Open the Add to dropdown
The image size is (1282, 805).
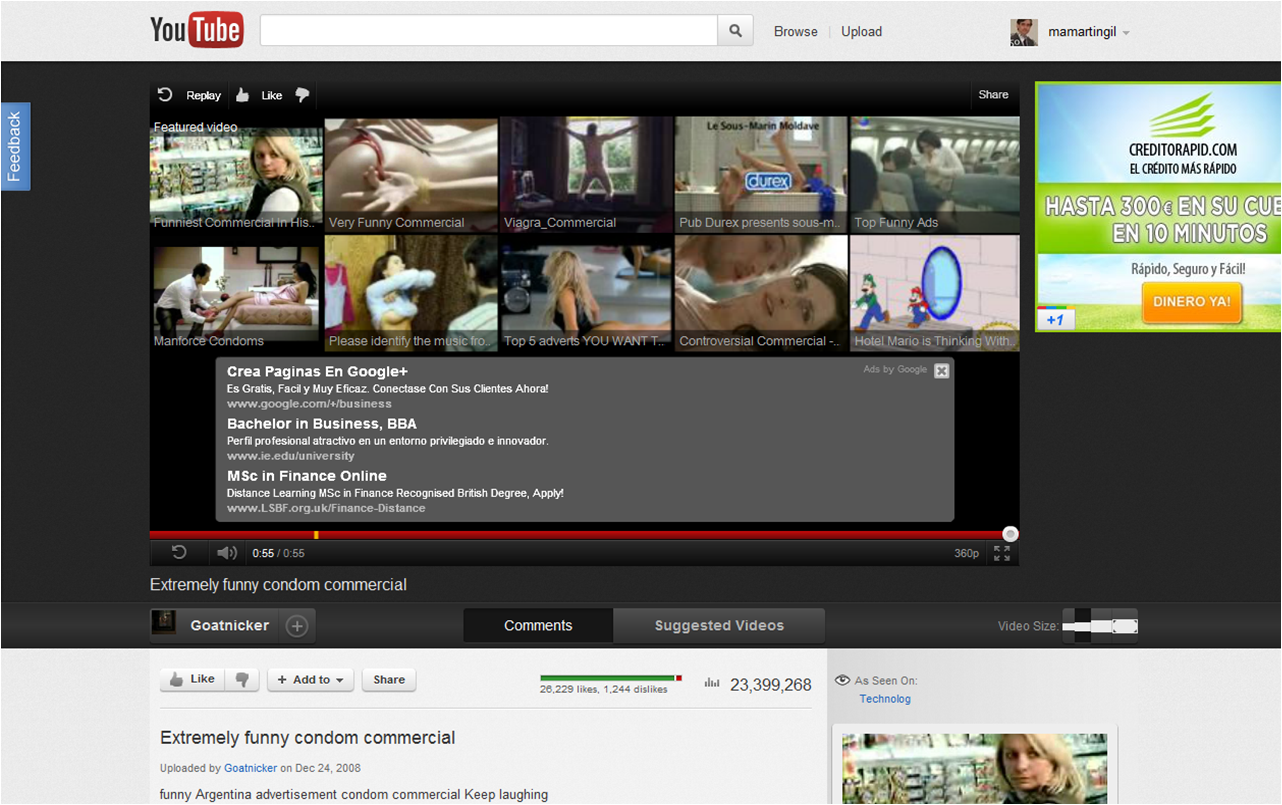point(311,680)
